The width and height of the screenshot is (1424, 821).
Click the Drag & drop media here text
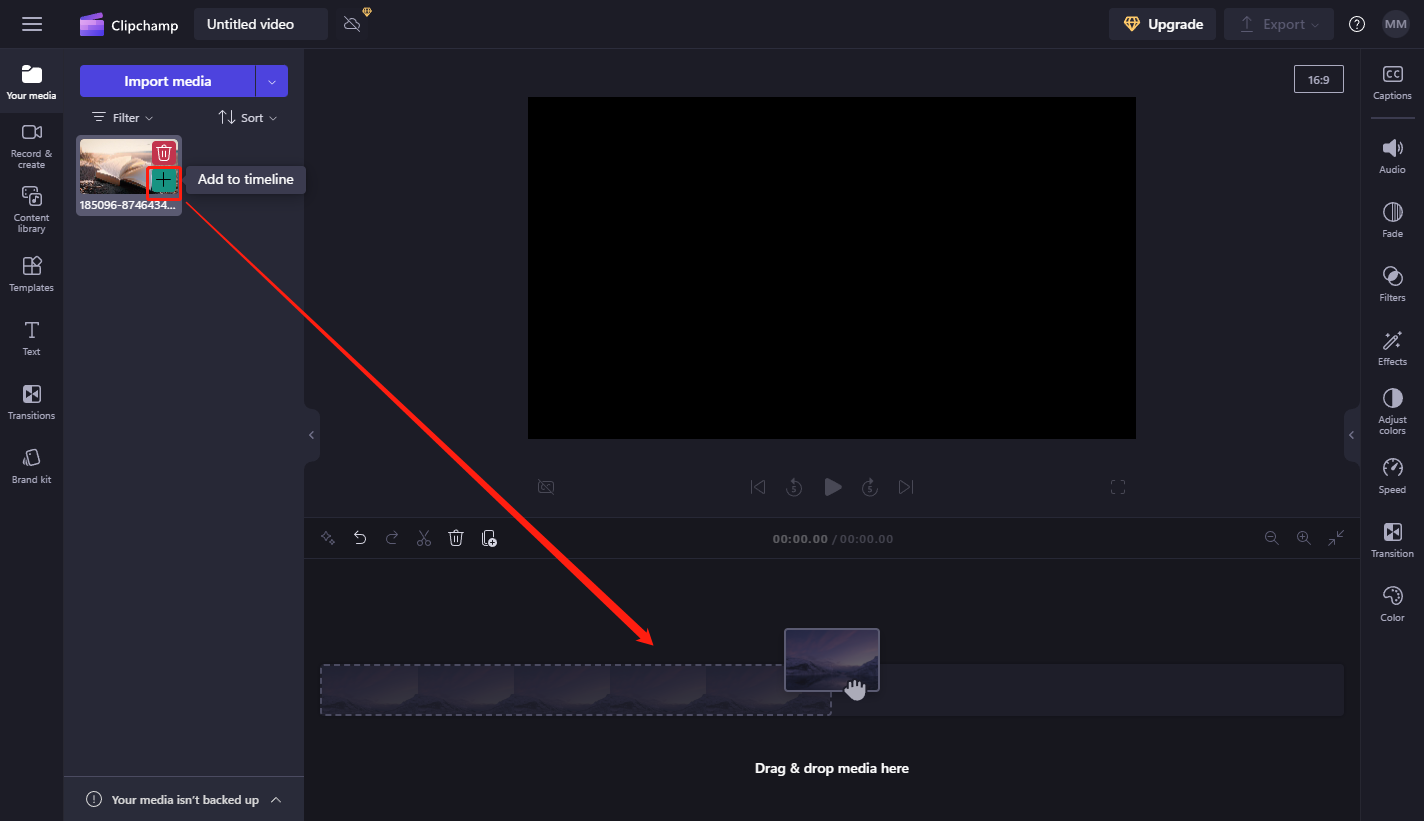point(832,768)
